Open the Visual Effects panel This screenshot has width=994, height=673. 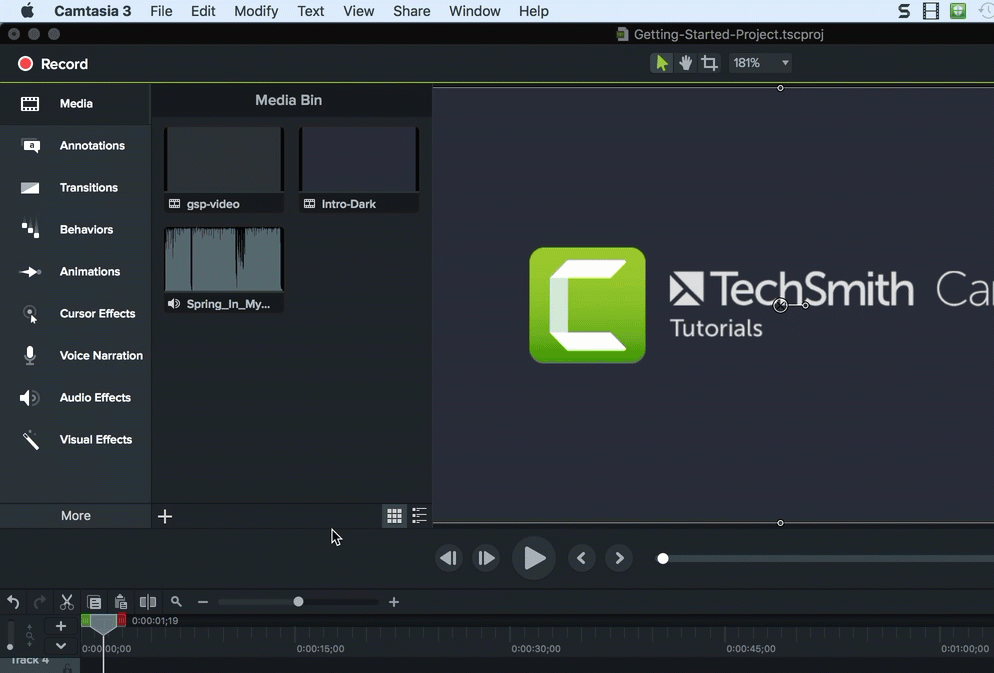[75, 439]
